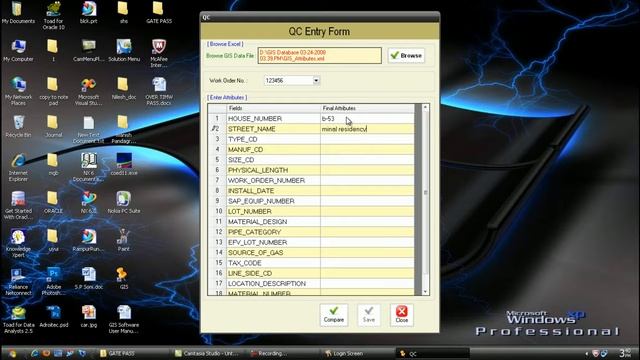Click the grid scrollbar down arrow
This screenshot has height=360, width=640.
point(425,292)
